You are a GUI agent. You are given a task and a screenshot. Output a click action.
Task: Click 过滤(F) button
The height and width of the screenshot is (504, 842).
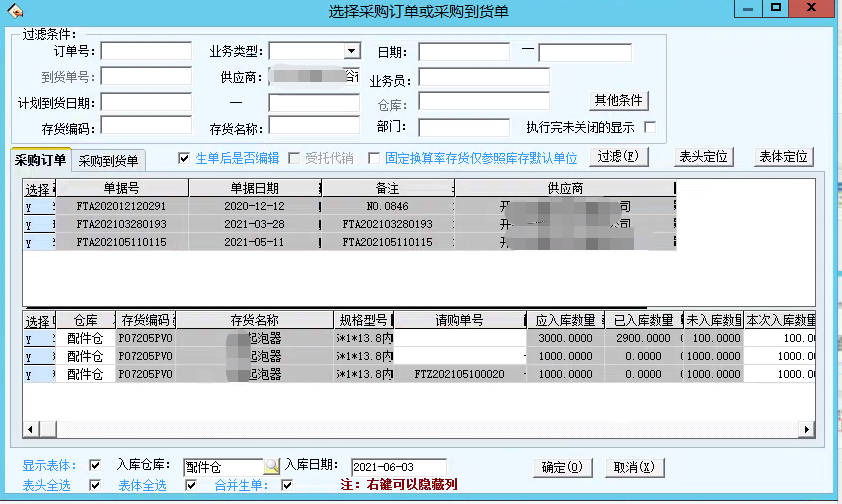(619, 157)
